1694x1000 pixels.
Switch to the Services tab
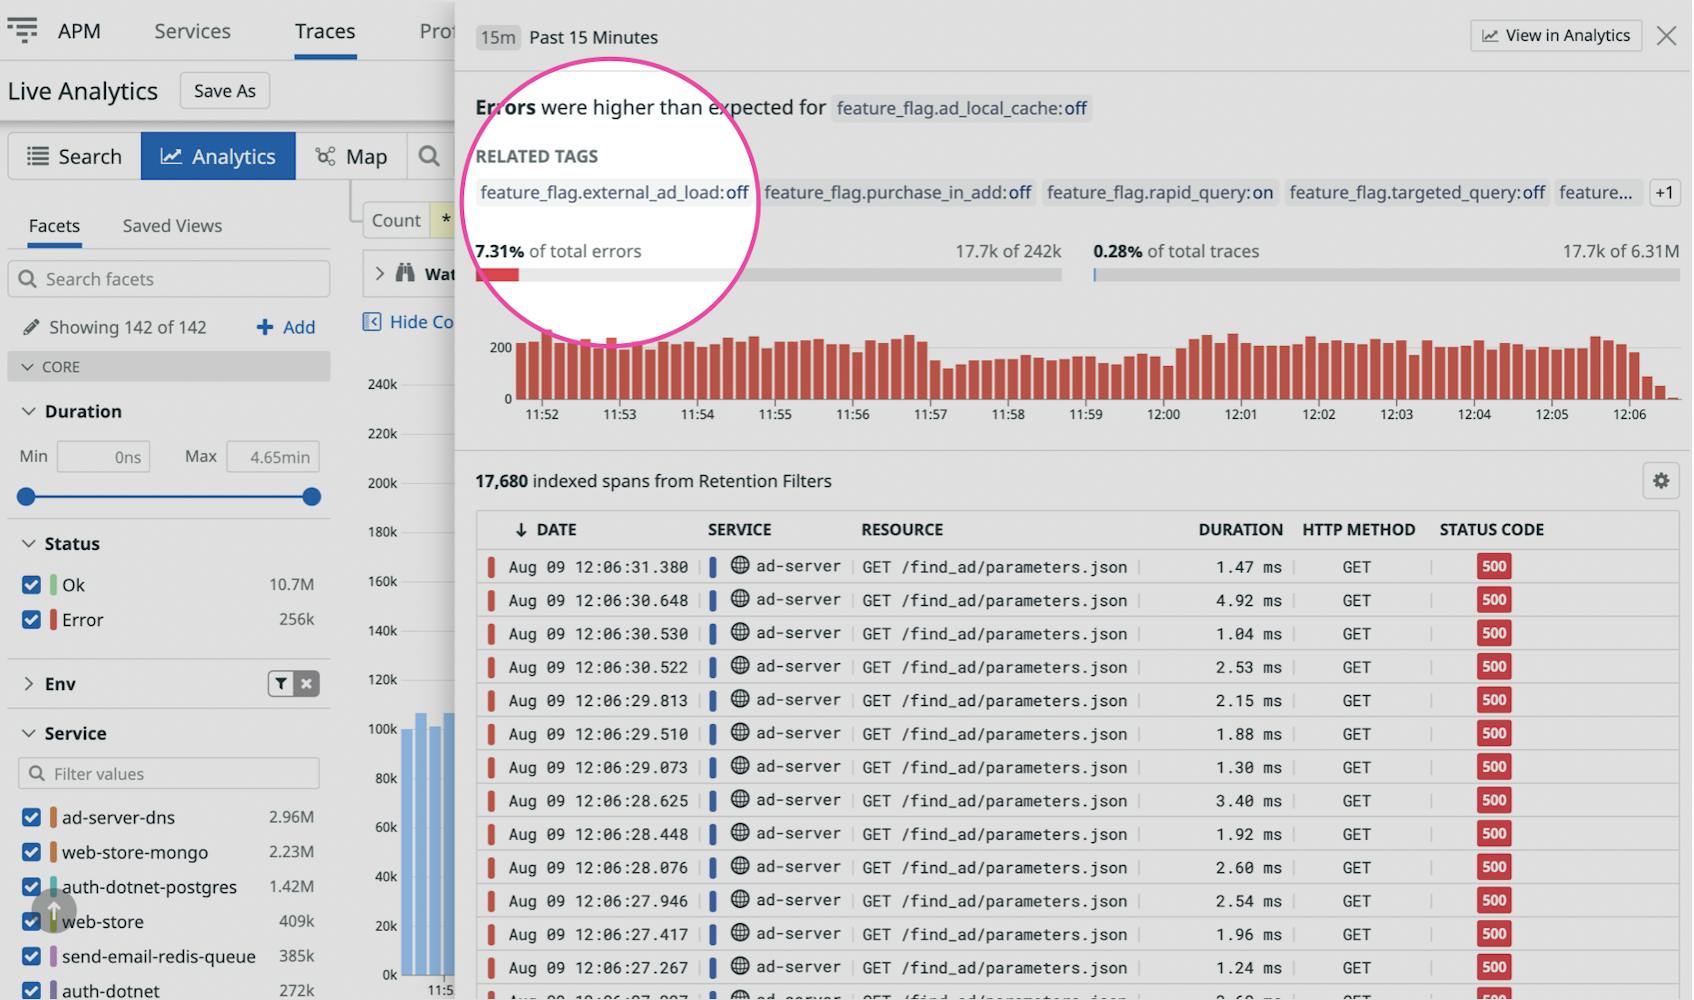tap(191, 31)
